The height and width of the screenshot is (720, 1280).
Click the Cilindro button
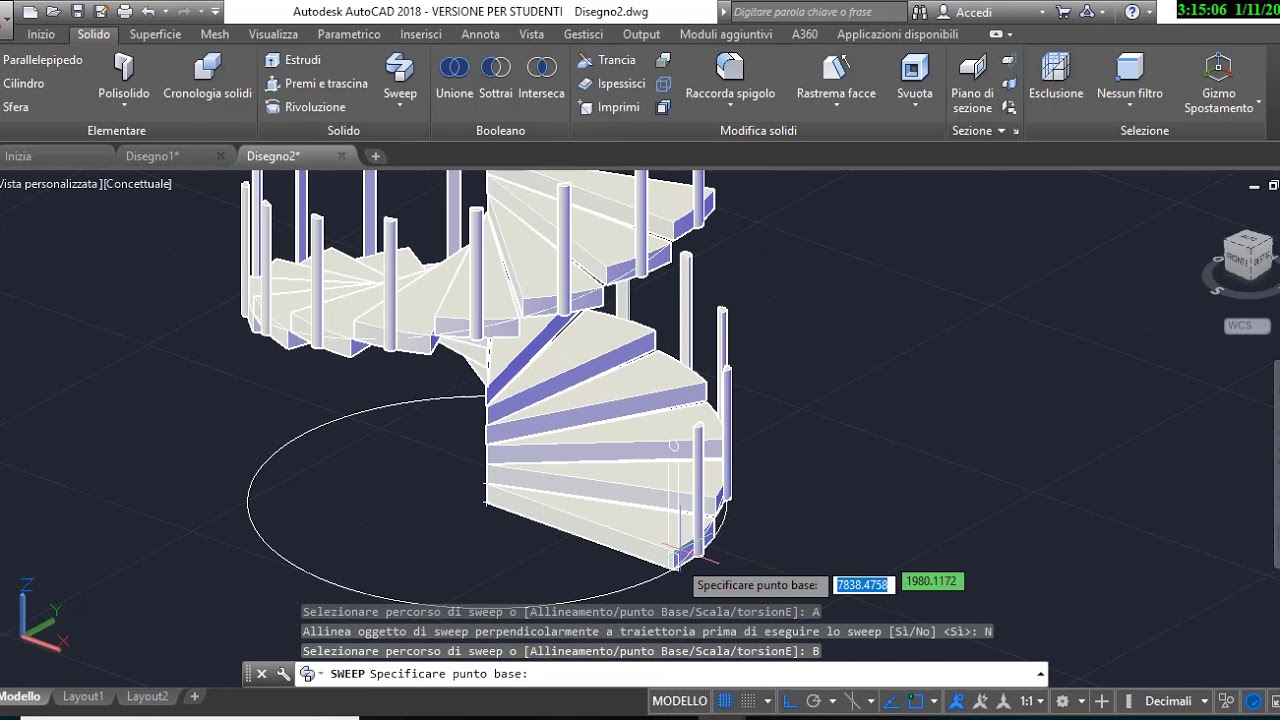(x=23, y=84)
